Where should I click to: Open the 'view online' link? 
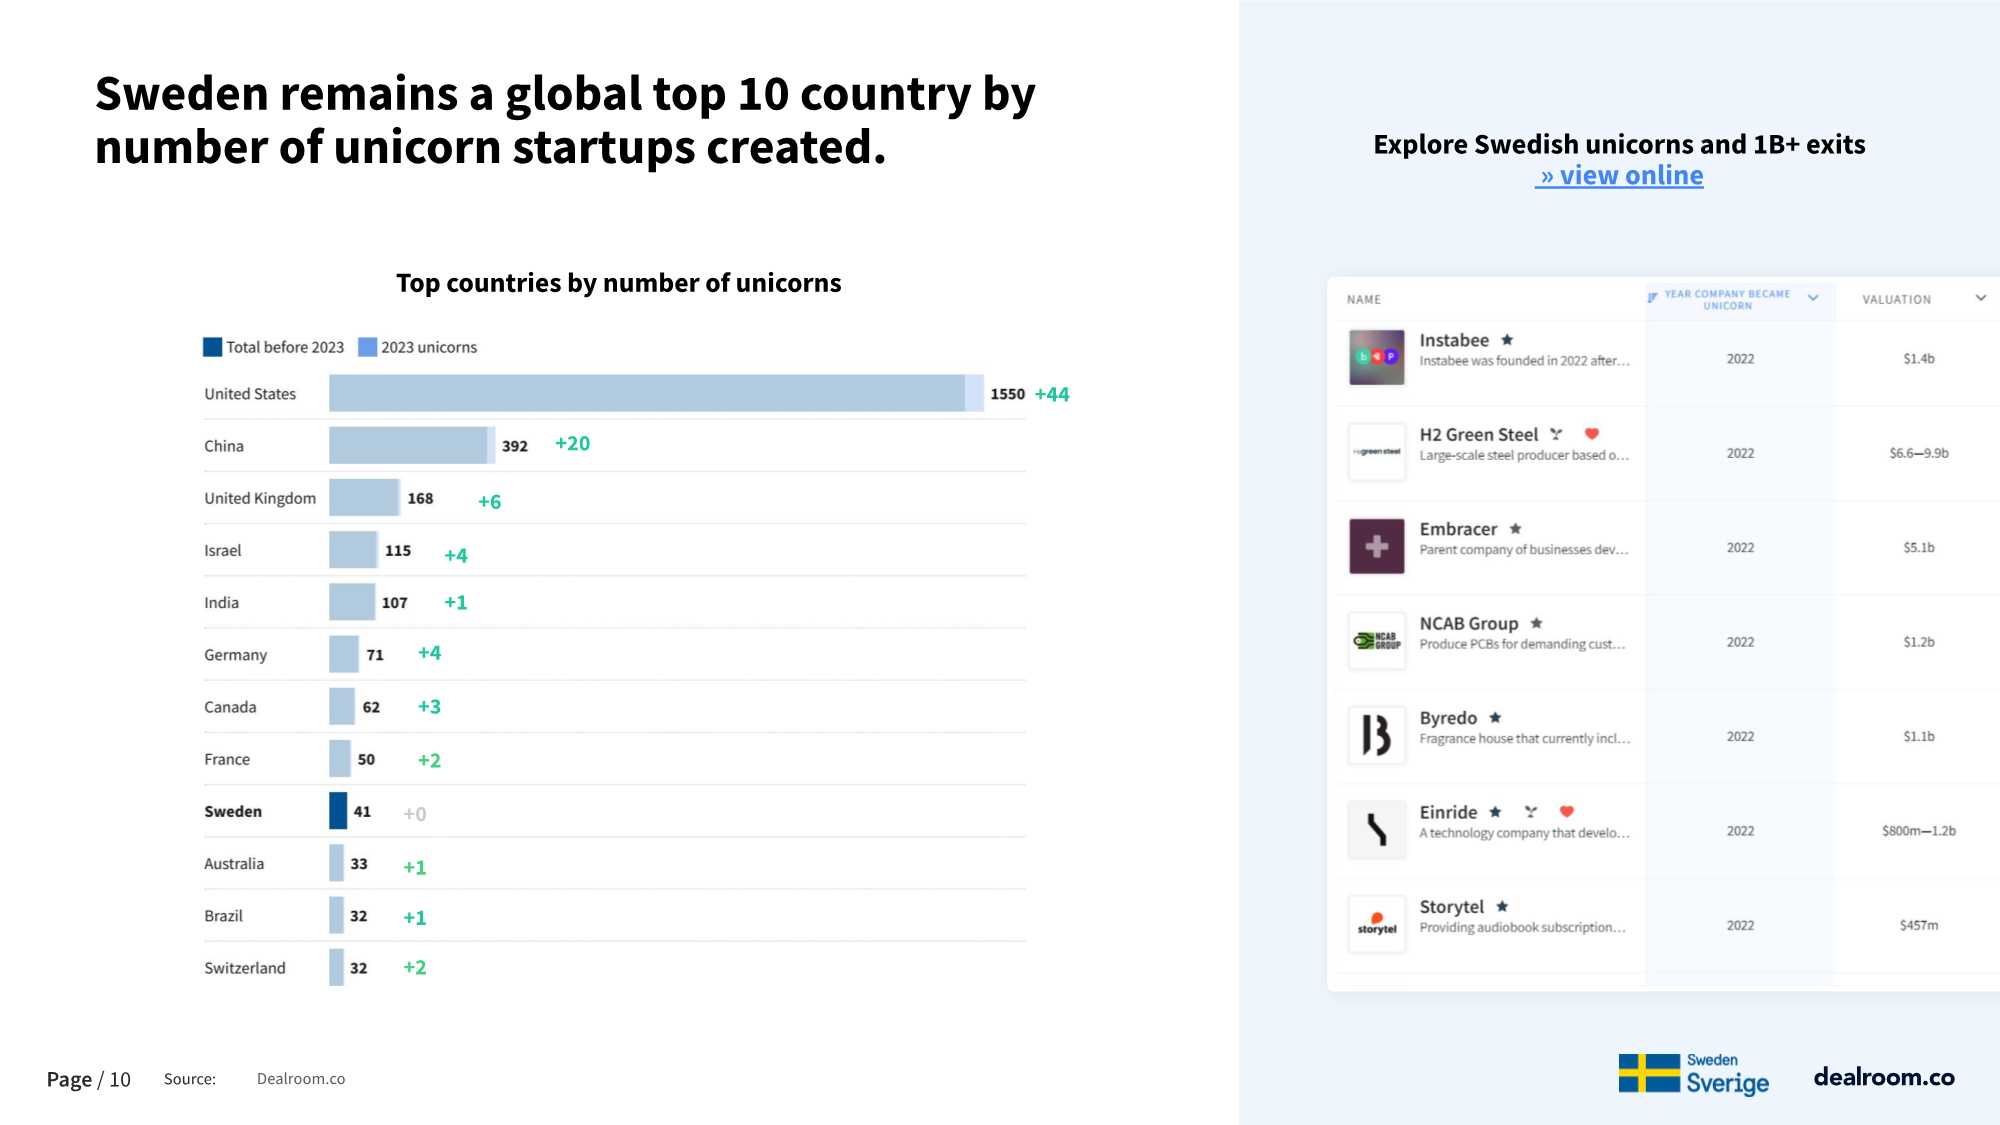pyautogui.click(x=1620, y=176)
